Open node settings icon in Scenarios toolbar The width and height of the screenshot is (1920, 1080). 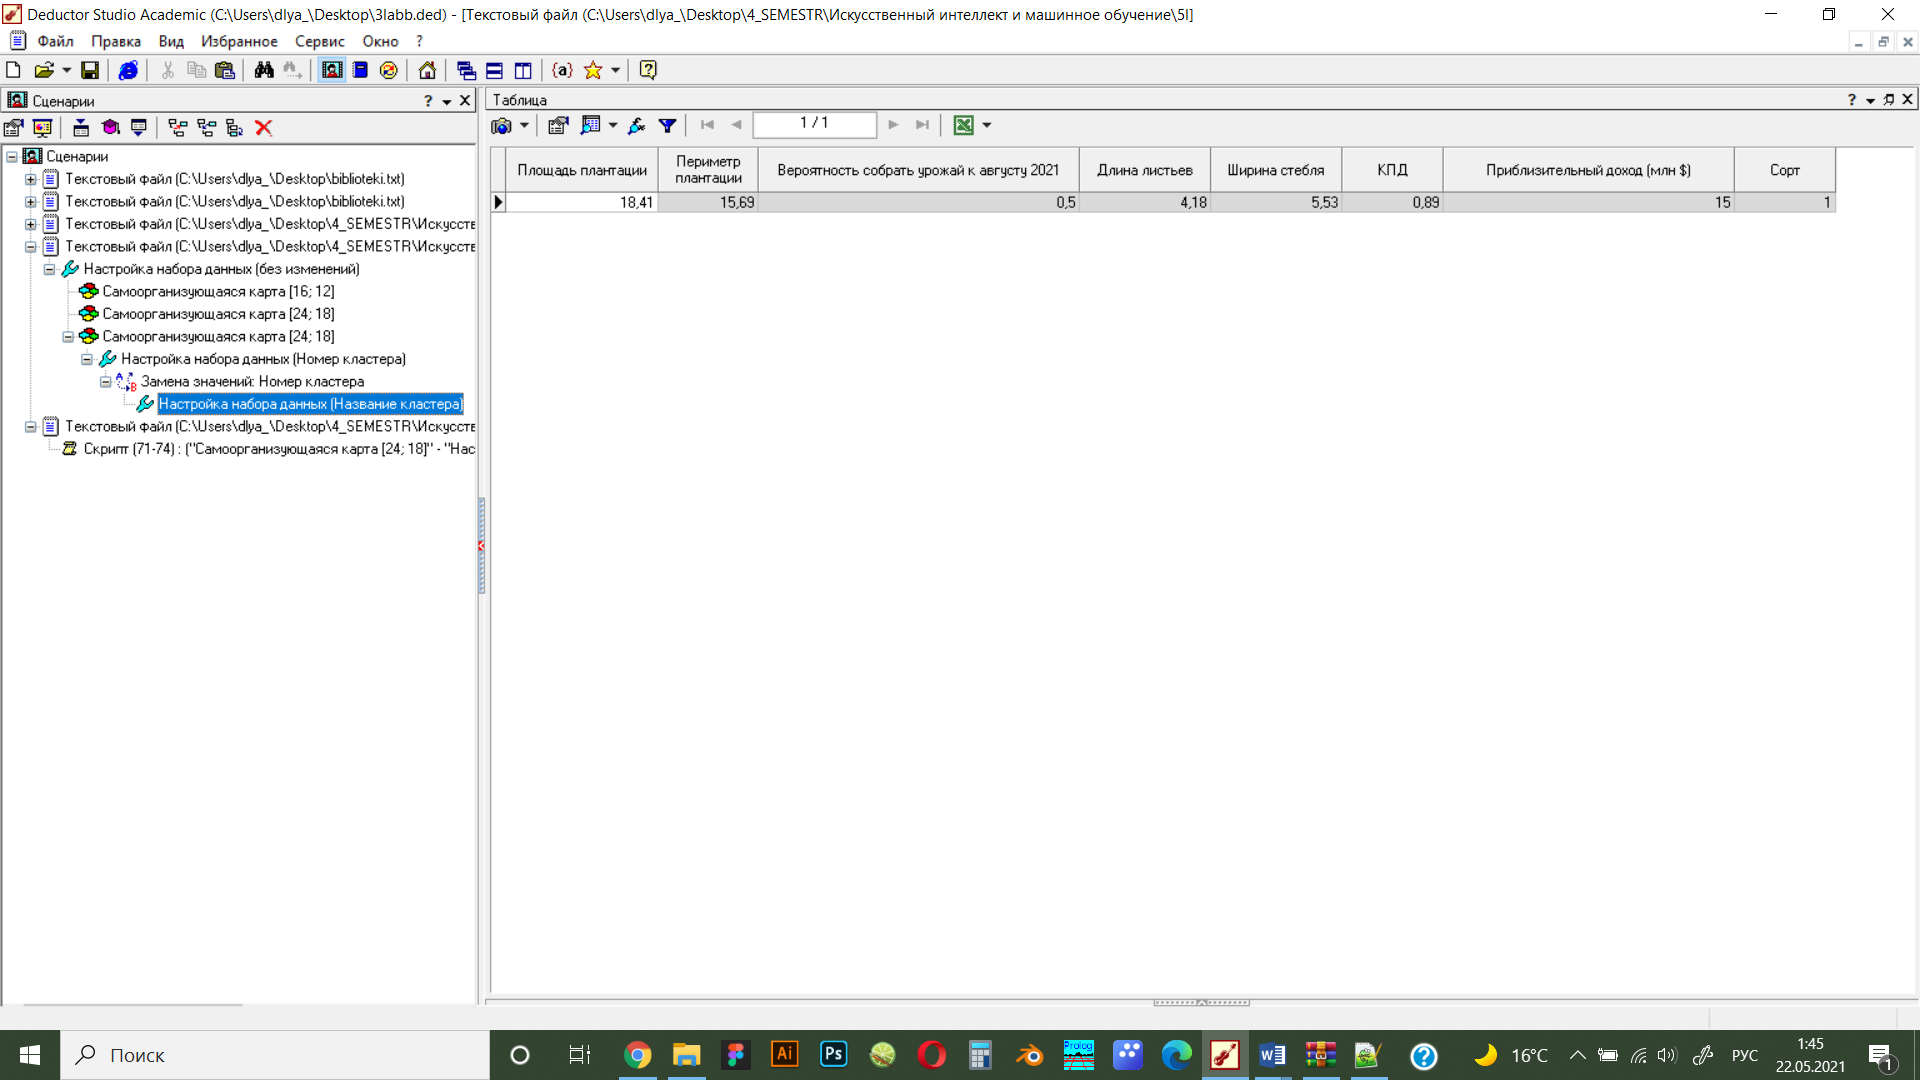click(x=14, y=128)
